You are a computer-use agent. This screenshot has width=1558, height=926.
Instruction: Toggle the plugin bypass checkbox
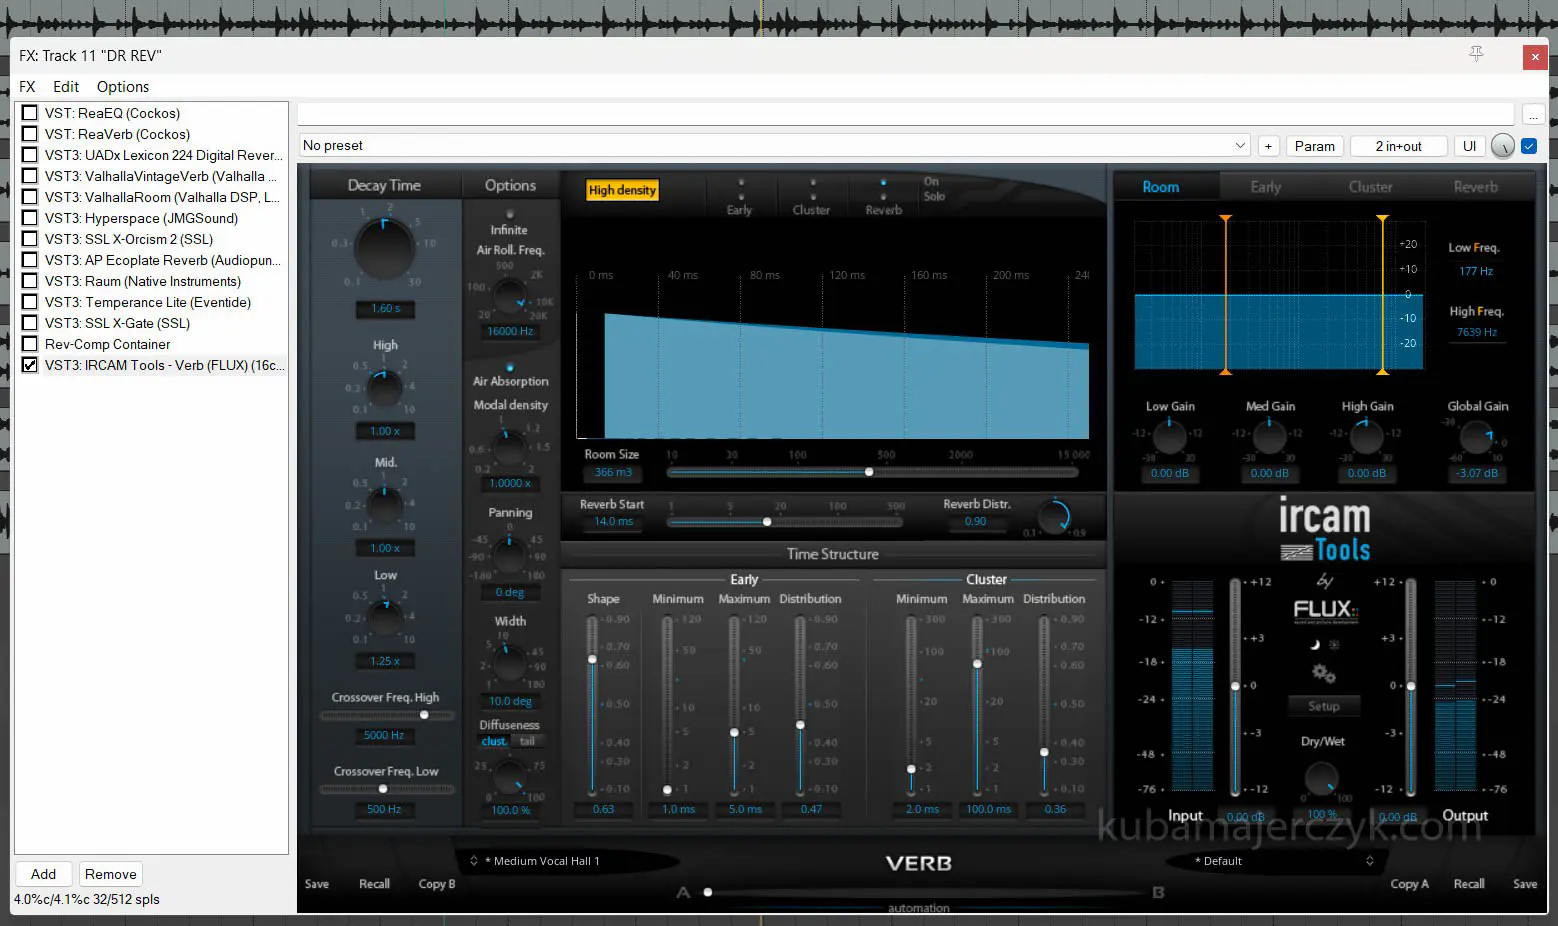click(x=1528, y=146)
